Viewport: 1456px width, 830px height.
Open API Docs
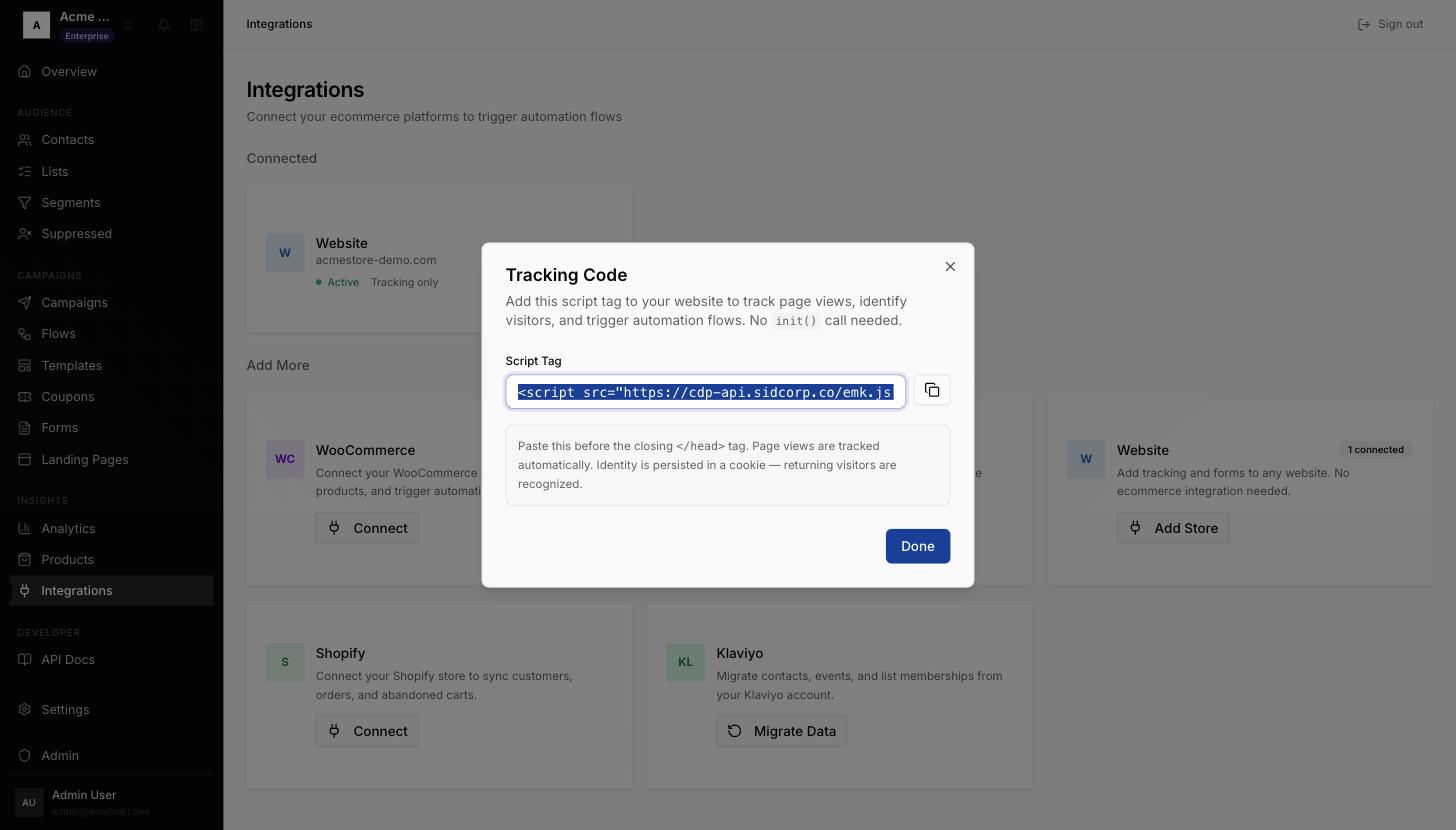[112, 660]
